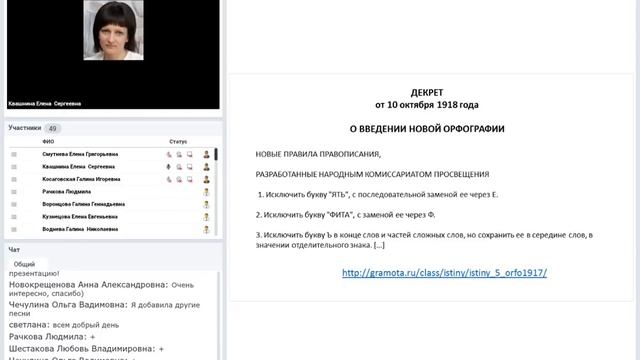
Task: Click slide line НОВЫЕ ПРАВИЛА ПРАВОПИСАНИЯ
Action: click(318, 154)
